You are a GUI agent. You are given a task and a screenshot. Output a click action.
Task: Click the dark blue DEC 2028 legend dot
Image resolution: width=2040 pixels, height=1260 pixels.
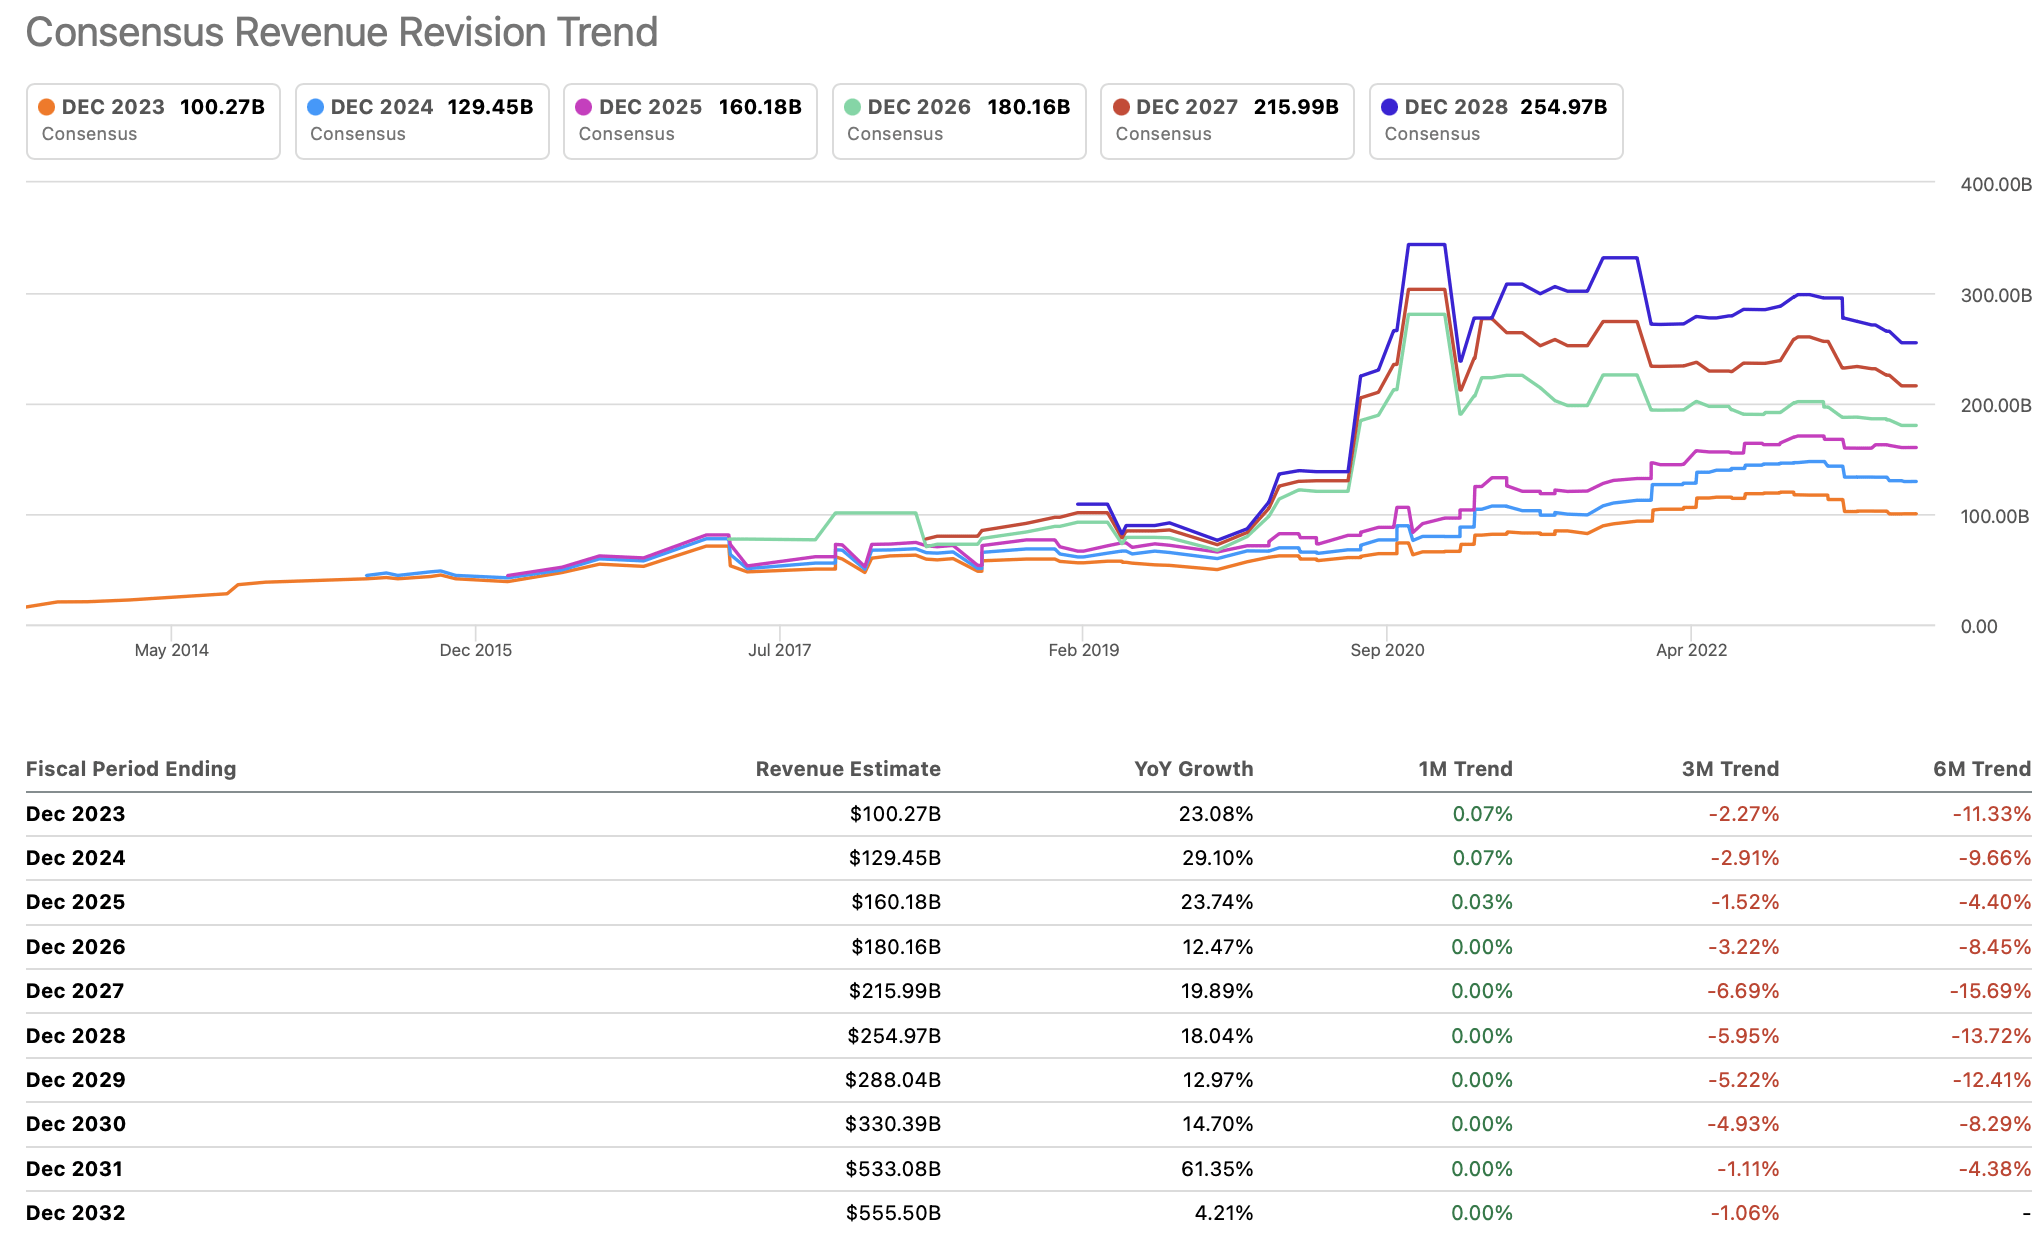[x=1389, y=107]
